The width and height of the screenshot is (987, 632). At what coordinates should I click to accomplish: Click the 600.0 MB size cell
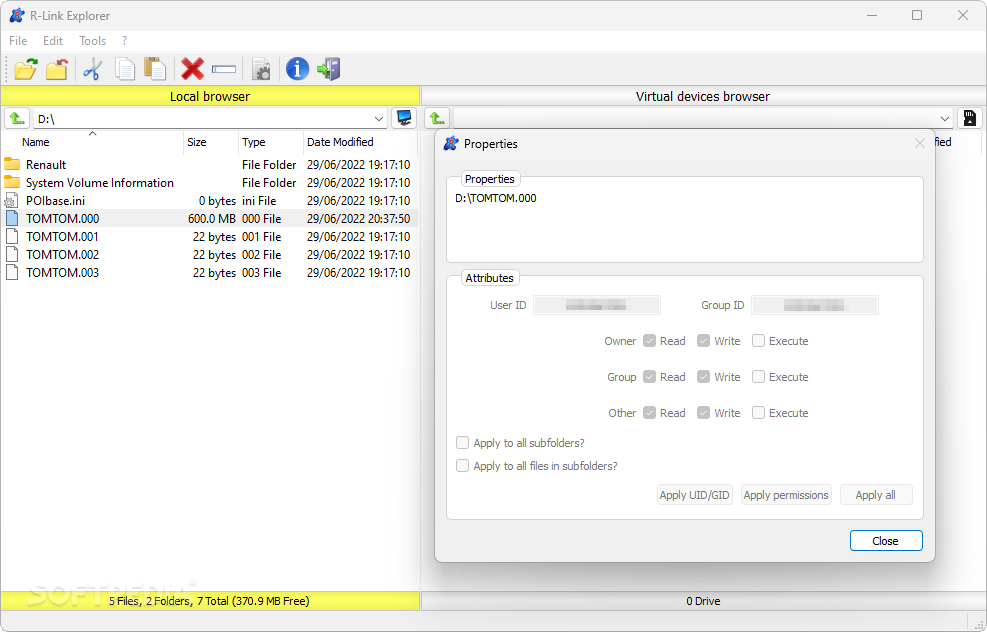click(212, 218)
